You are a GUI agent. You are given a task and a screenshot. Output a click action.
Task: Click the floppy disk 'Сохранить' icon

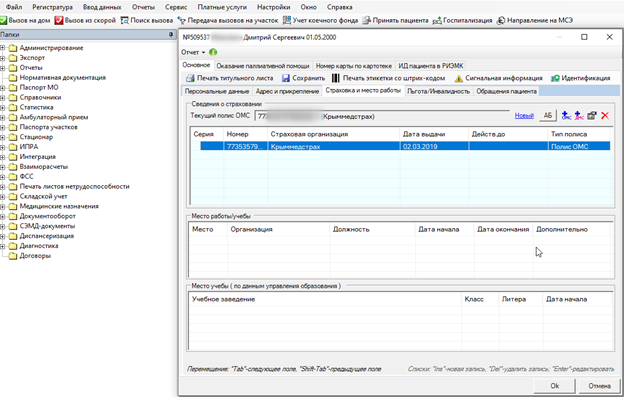[x=286, y=78]
